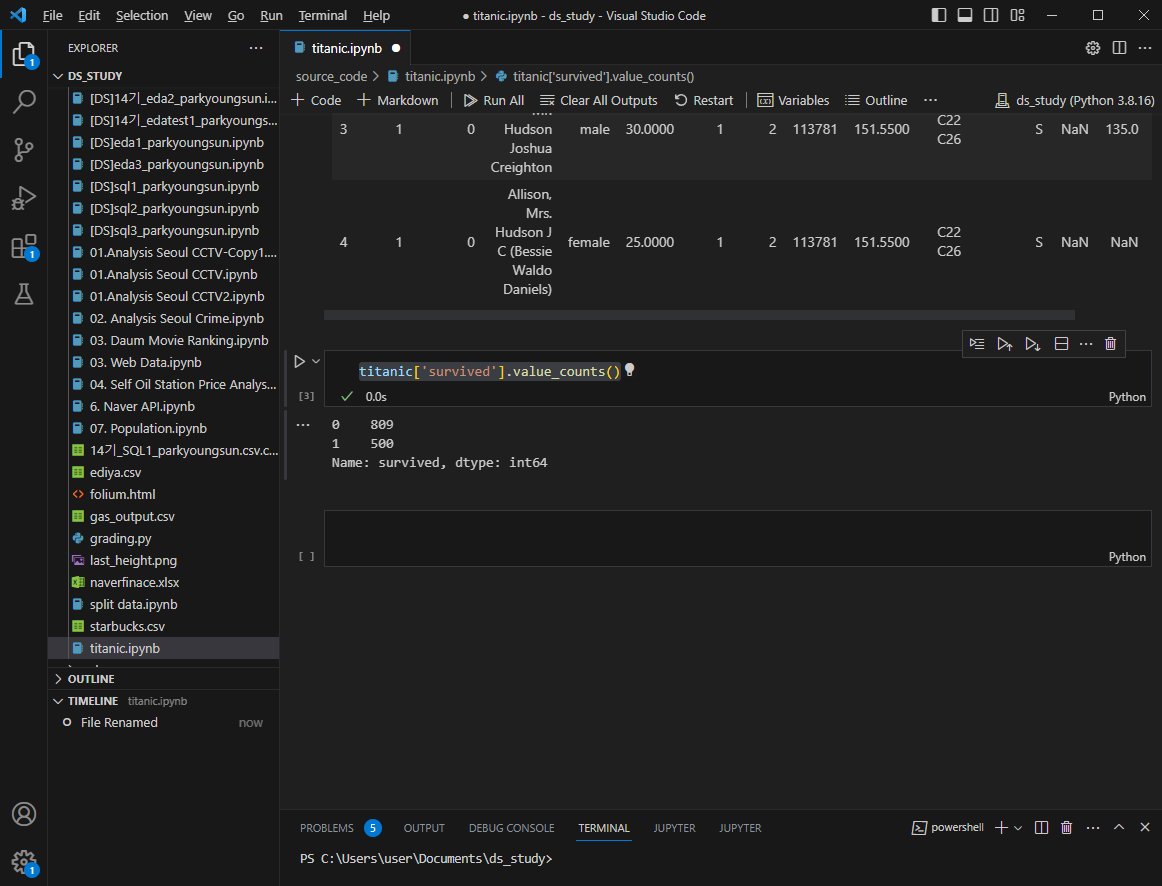
Task: Split editor right icon
Action: click(1119, 48)
